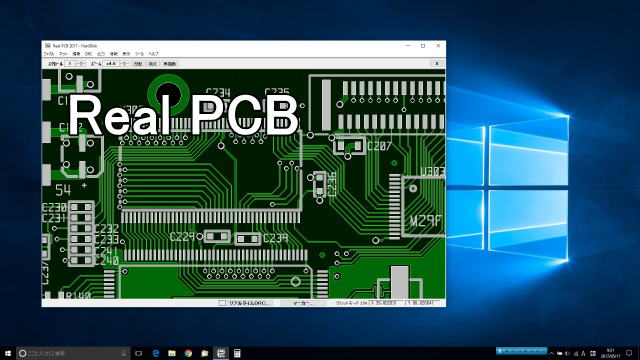The height and width of the screenshot is (360, 640).
Task: Show hidden system tray icons
Action: click(551, 353)
